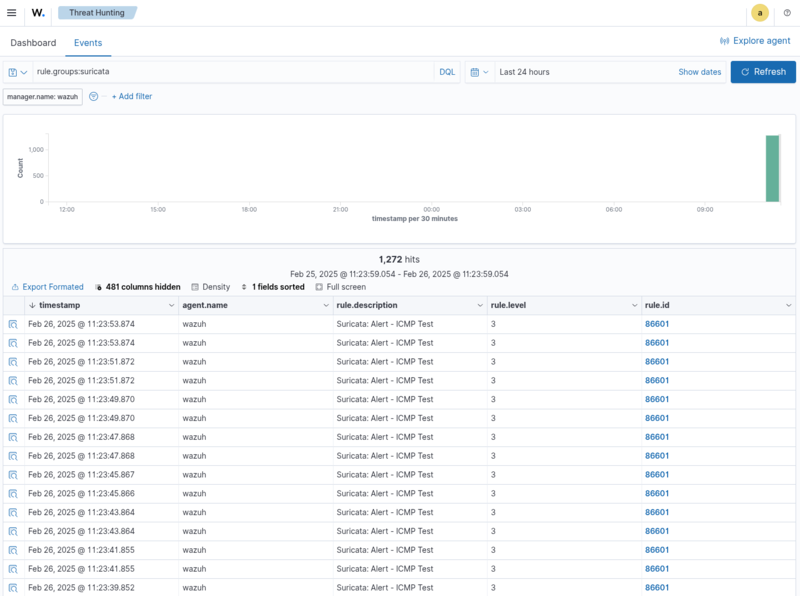The image size is (800, 596).
Task: Expand the rule.id column header menu
Action: [788, 305]
